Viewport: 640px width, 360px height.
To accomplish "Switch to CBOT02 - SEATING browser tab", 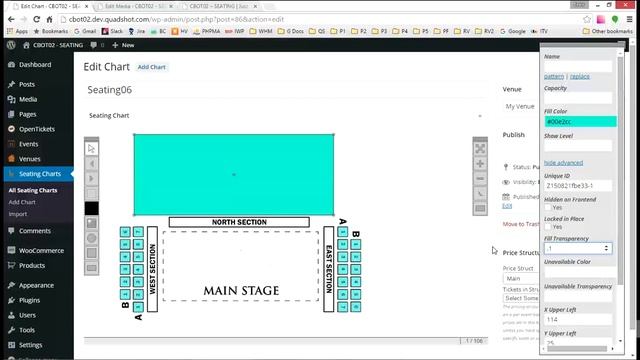I will click(x=219, y=6).
